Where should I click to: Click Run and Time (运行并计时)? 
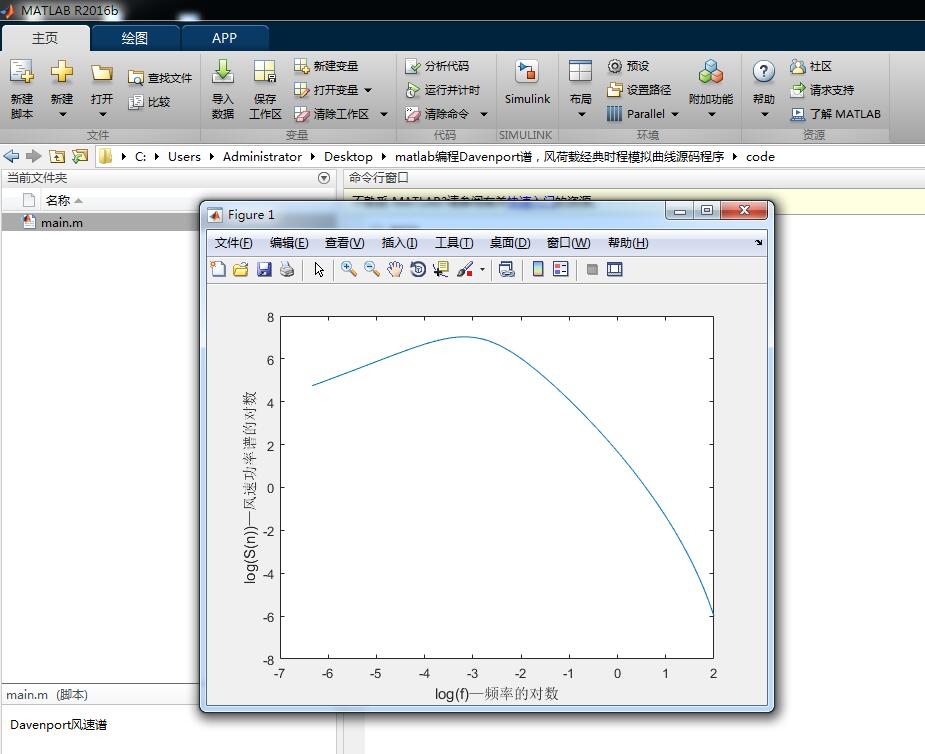point(442,90)
